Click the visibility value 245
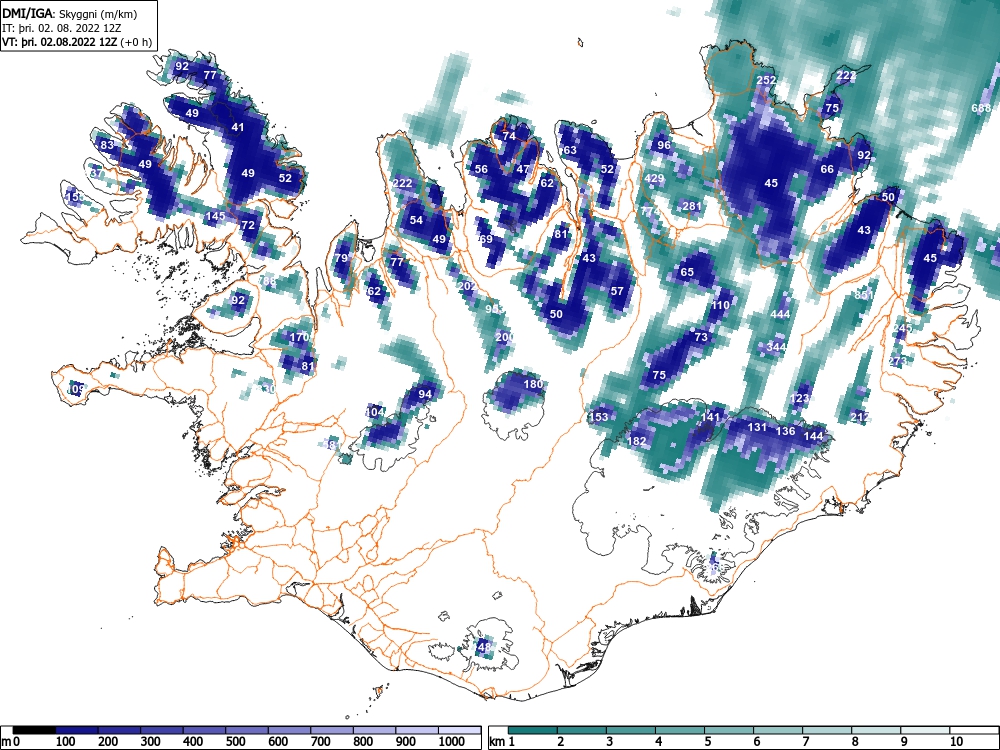 902,328
